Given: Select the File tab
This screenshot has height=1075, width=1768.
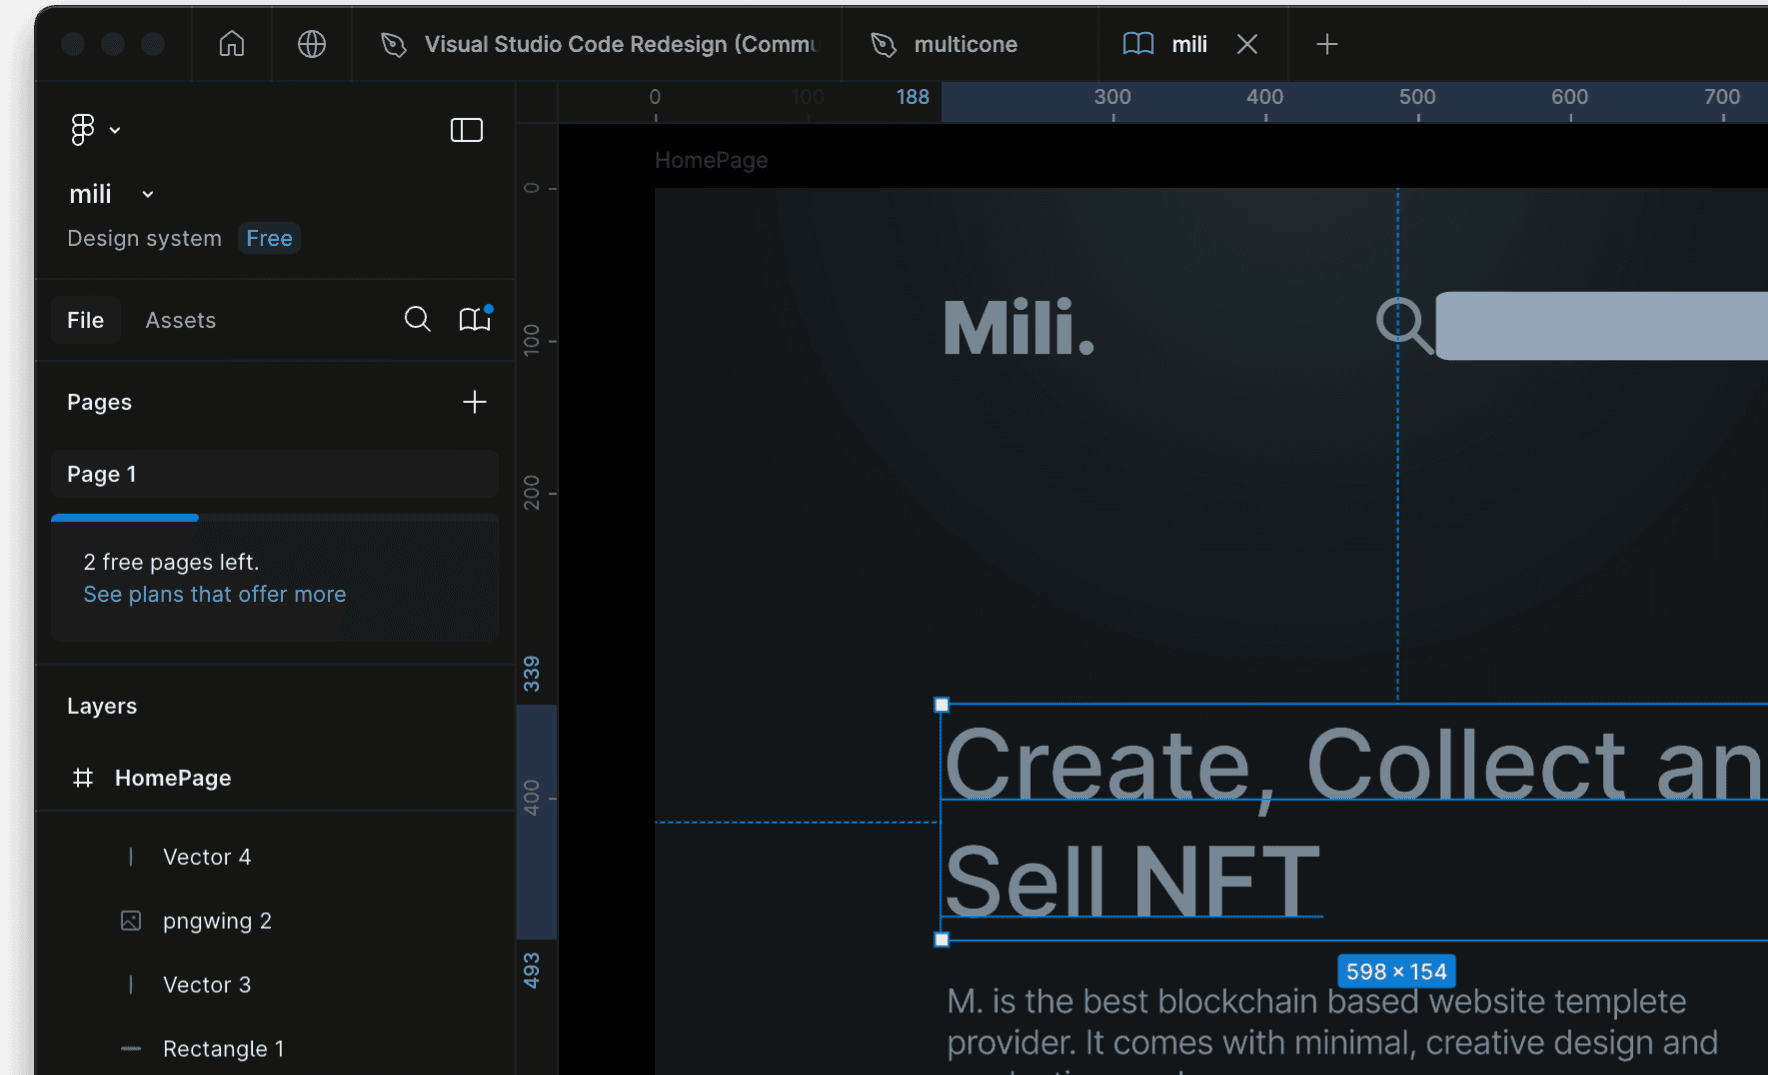Looking at the screenshot, I should point(85,320).
